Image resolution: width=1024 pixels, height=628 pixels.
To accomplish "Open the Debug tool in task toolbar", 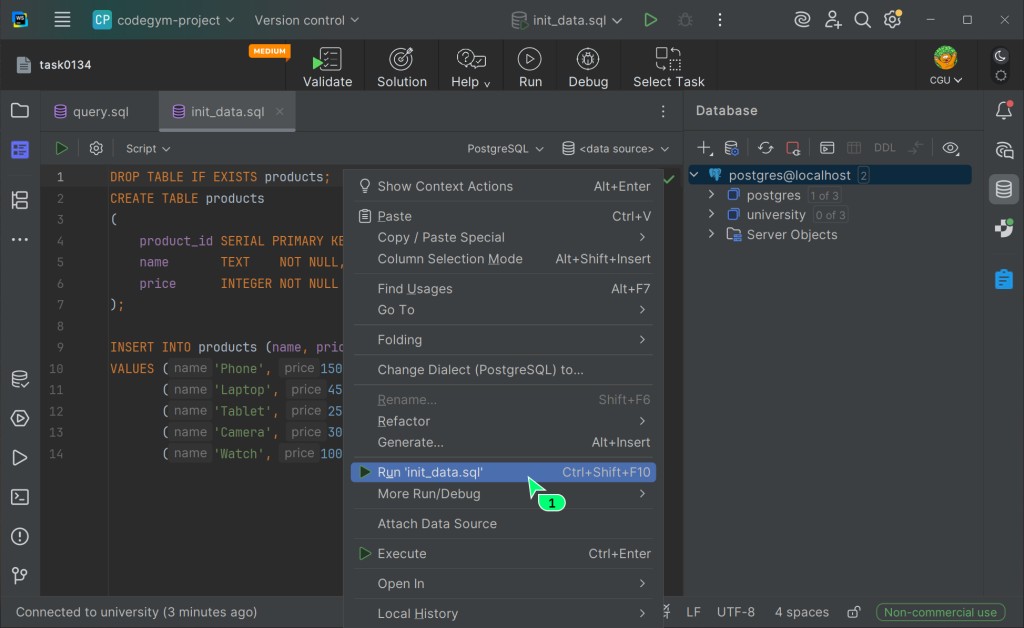I will [588, 67].
